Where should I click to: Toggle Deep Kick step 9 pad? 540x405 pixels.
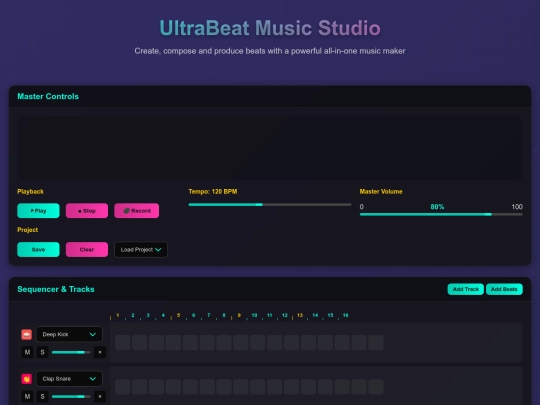pyautogui.click(x=258, y=343)
